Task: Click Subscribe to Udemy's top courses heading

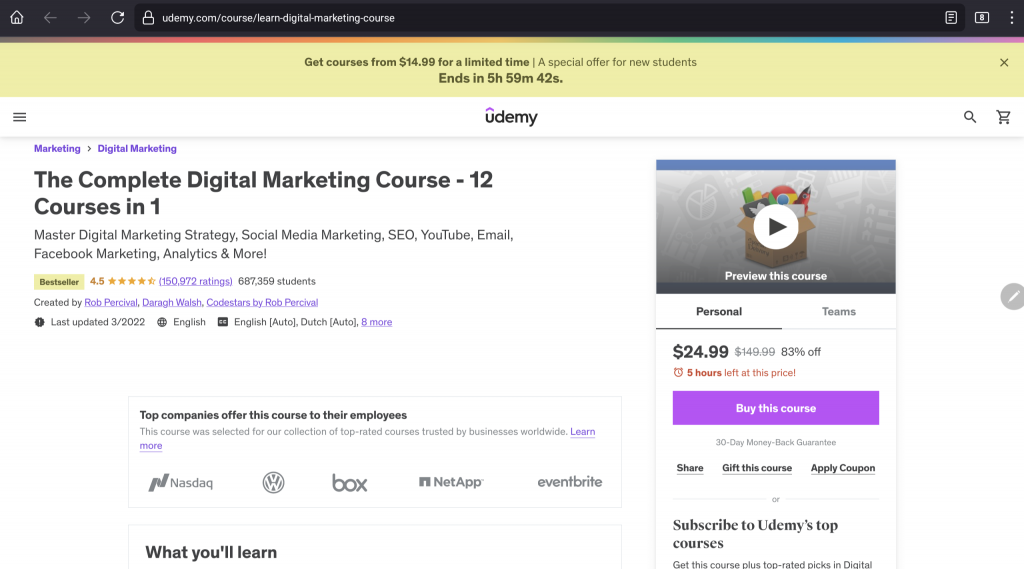Action: [755, 534]
